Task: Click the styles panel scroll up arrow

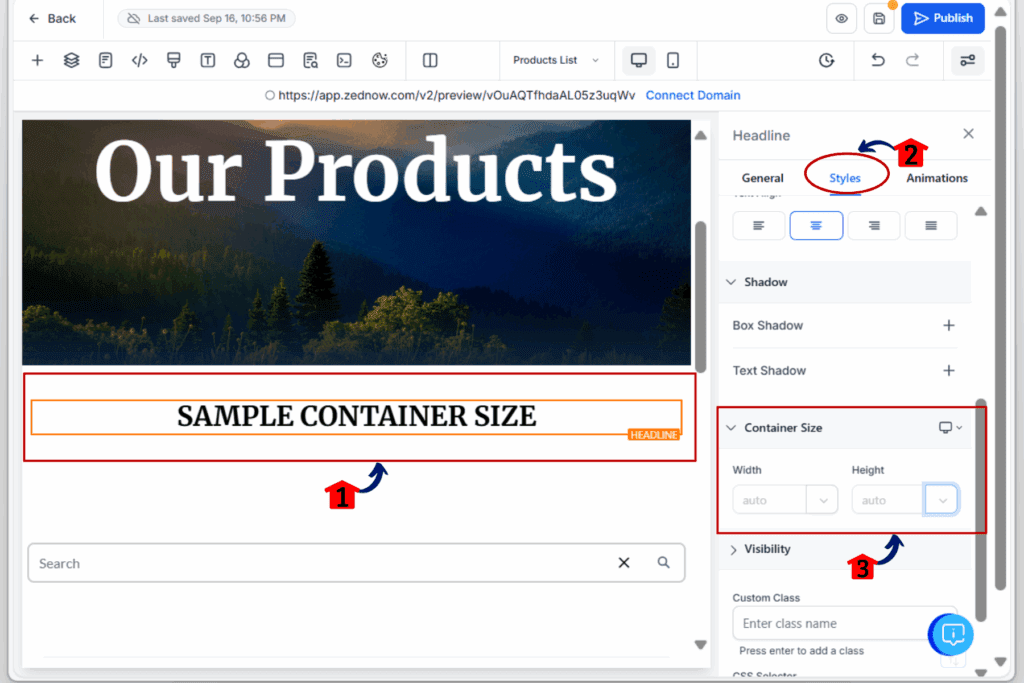Action: coord(981,211)
